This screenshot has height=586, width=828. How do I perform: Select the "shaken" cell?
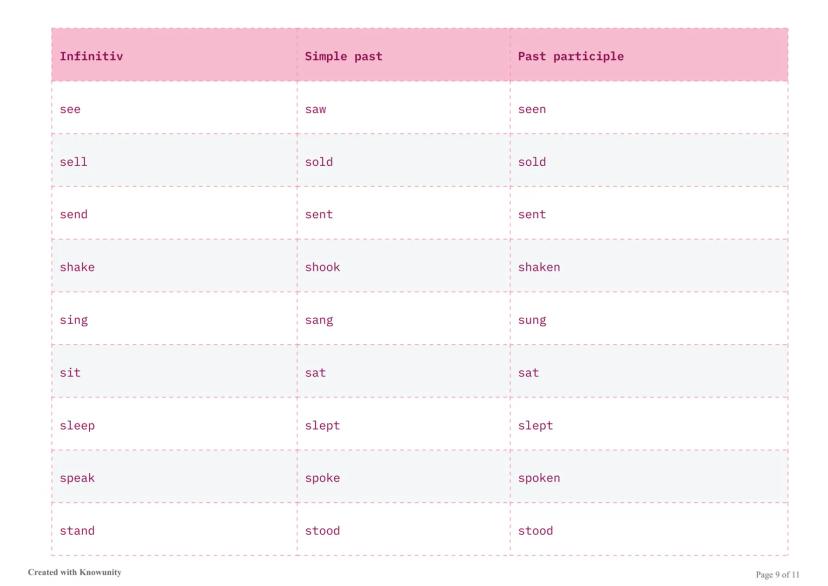pyautogui.click(x=539, y=267)
